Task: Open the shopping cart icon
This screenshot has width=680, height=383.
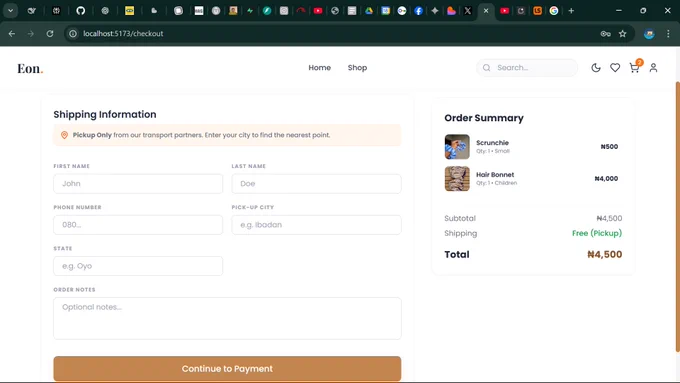Action: tap(634, 68)
